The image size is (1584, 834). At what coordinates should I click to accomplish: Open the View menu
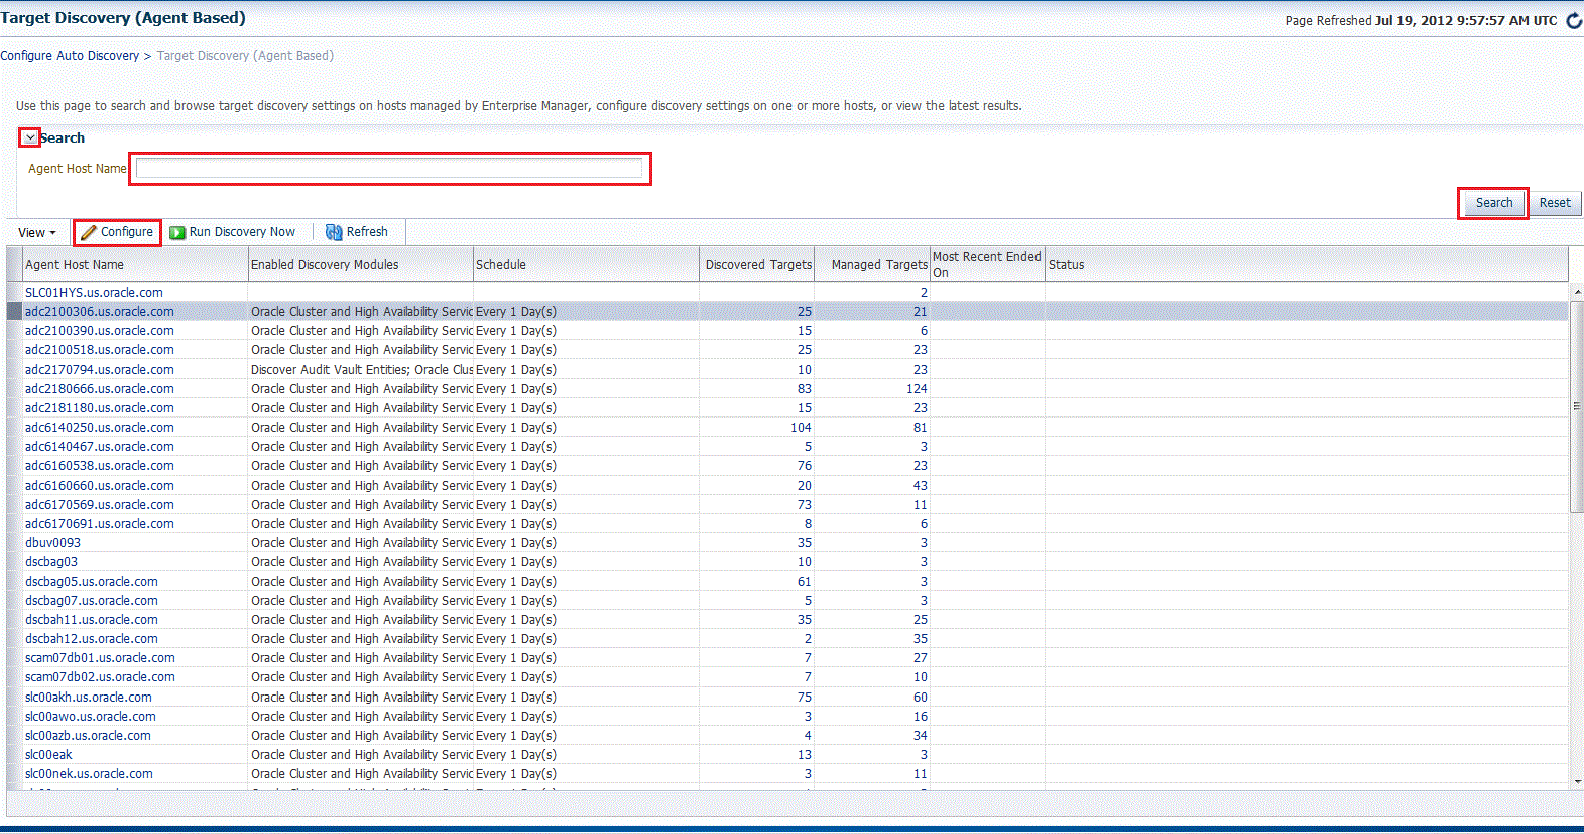(x=37, y=232)
